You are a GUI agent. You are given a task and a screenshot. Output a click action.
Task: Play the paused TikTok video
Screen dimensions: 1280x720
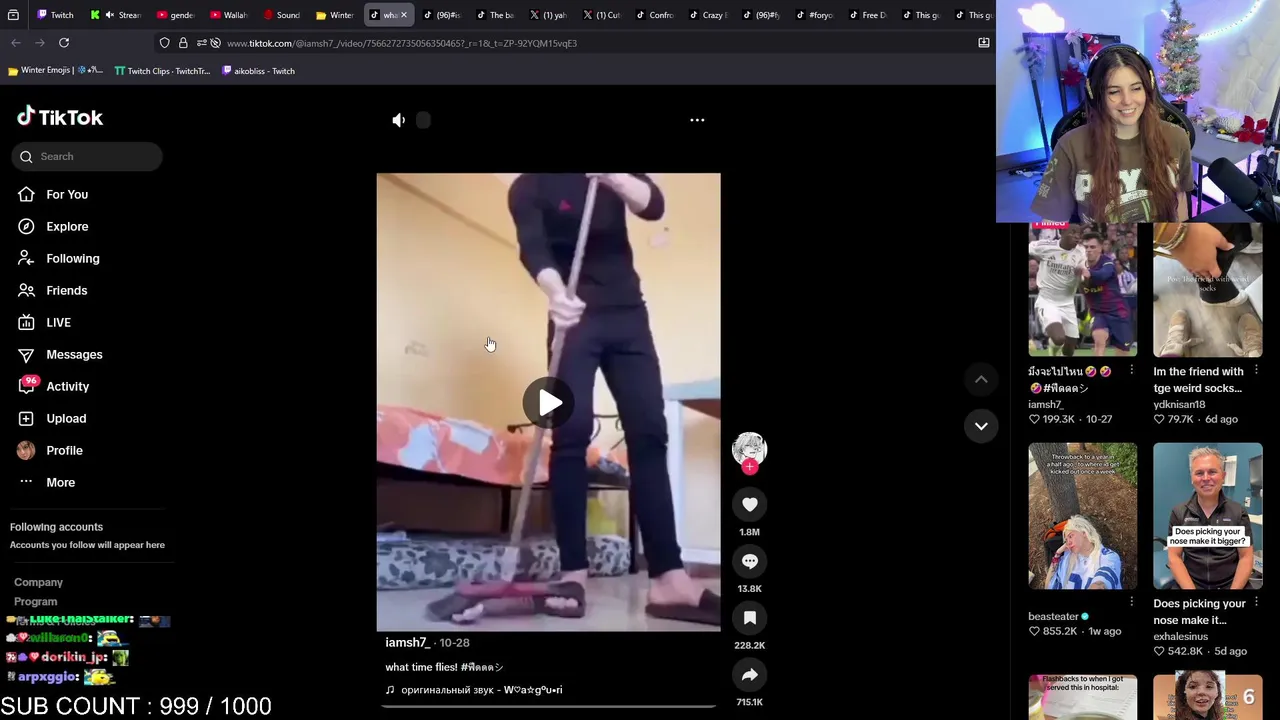(548, 403)
